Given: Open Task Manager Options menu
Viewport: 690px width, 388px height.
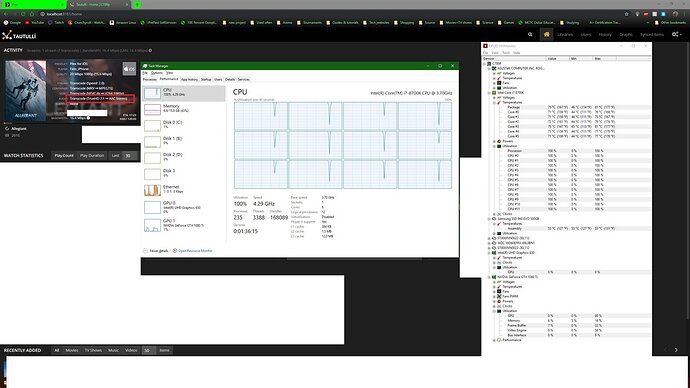Looking at the screenshot, I should 157,73.
